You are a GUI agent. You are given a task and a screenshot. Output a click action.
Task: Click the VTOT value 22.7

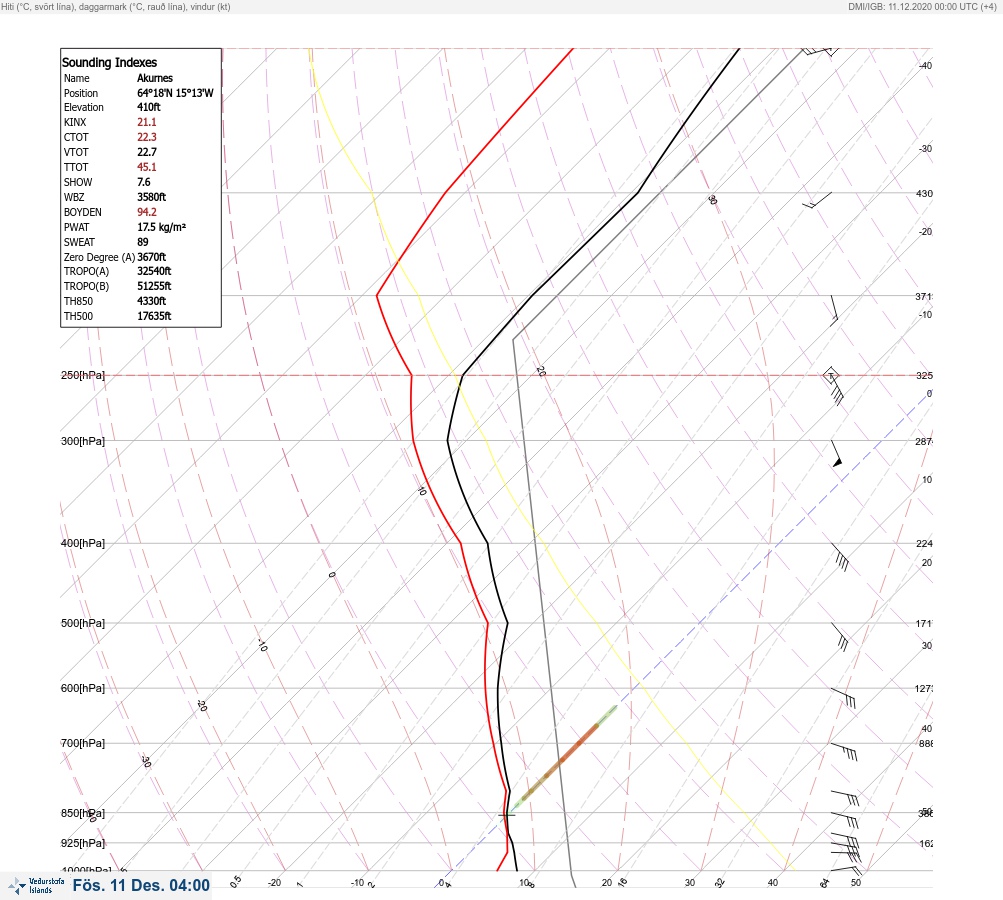(x=146, y=152)
